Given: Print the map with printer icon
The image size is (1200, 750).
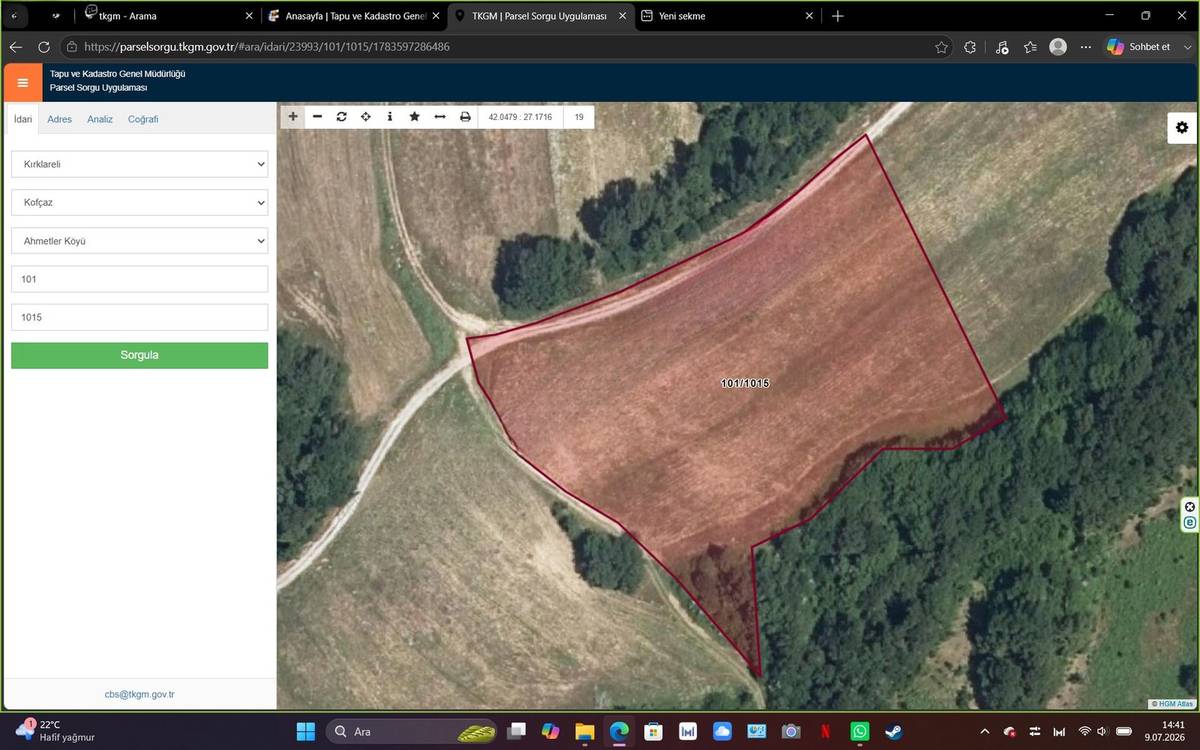Looking at the screenshot, I should (465, 117).
